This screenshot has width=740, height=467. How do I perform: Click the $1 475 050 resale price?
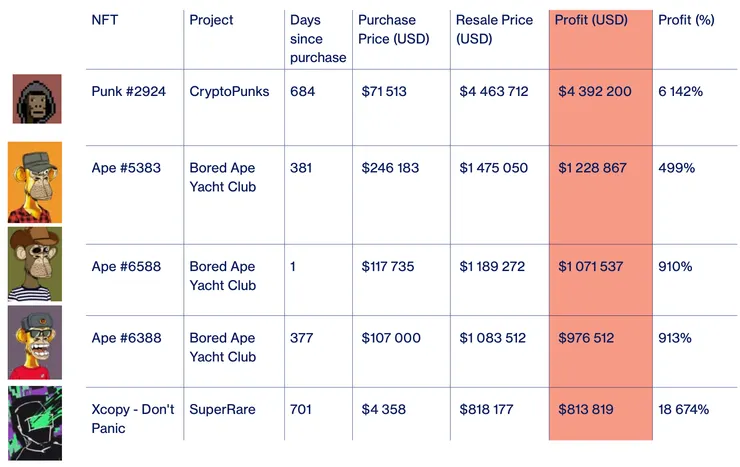pos(494,168)
